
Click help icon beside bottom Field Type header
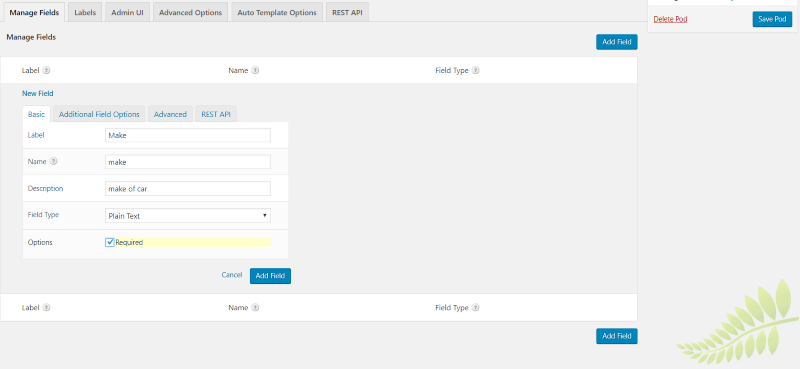(475, 308)
